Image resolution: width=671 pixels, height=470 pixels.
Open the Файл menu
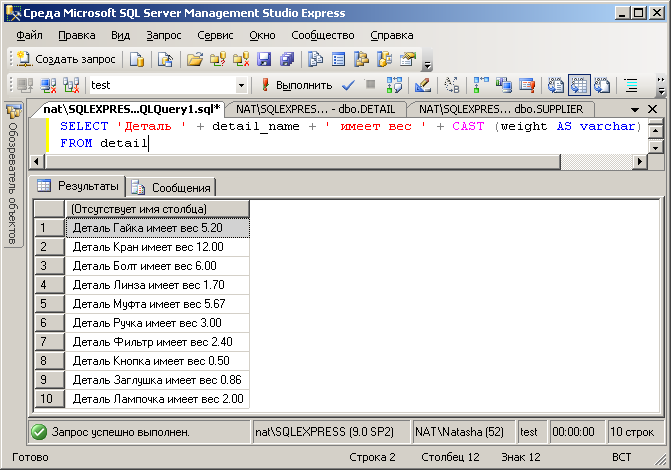click(x=29, y=35)
